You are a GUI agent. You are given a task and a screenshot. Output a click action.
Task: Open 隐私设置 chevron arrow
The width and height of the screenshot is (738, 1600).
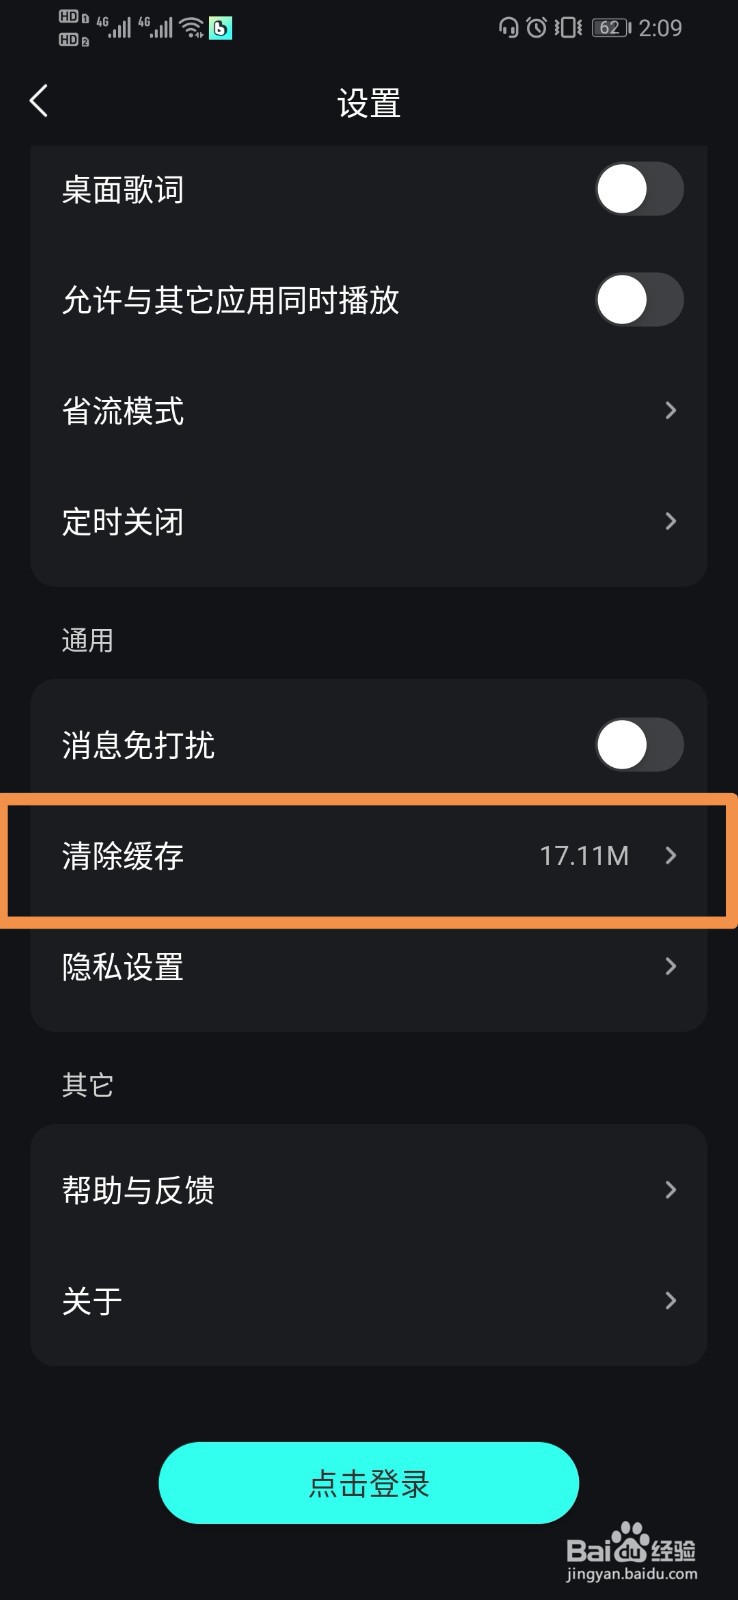tap(671, 966)
